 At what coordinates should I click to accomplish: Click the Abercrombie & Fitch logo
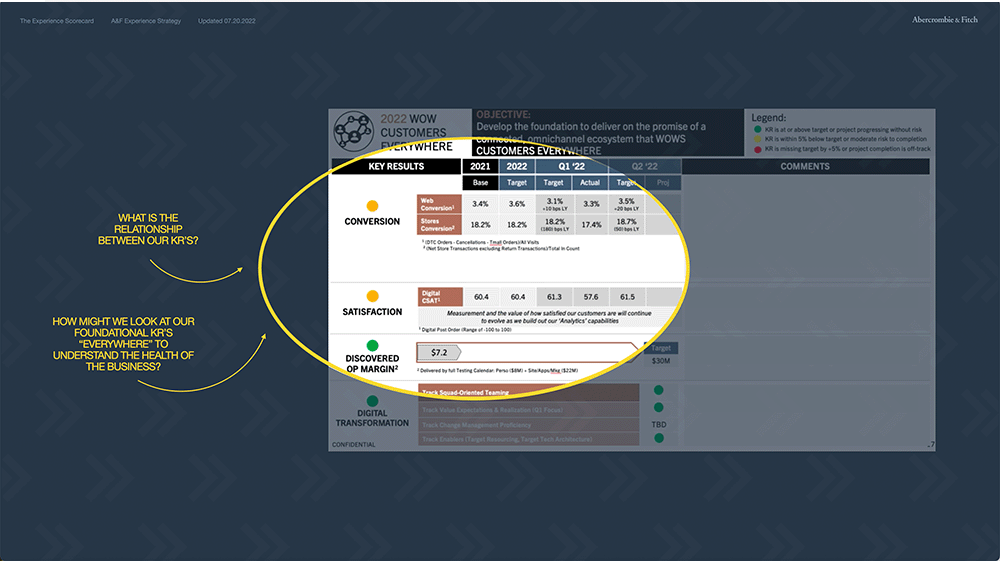tap(945, 20)
